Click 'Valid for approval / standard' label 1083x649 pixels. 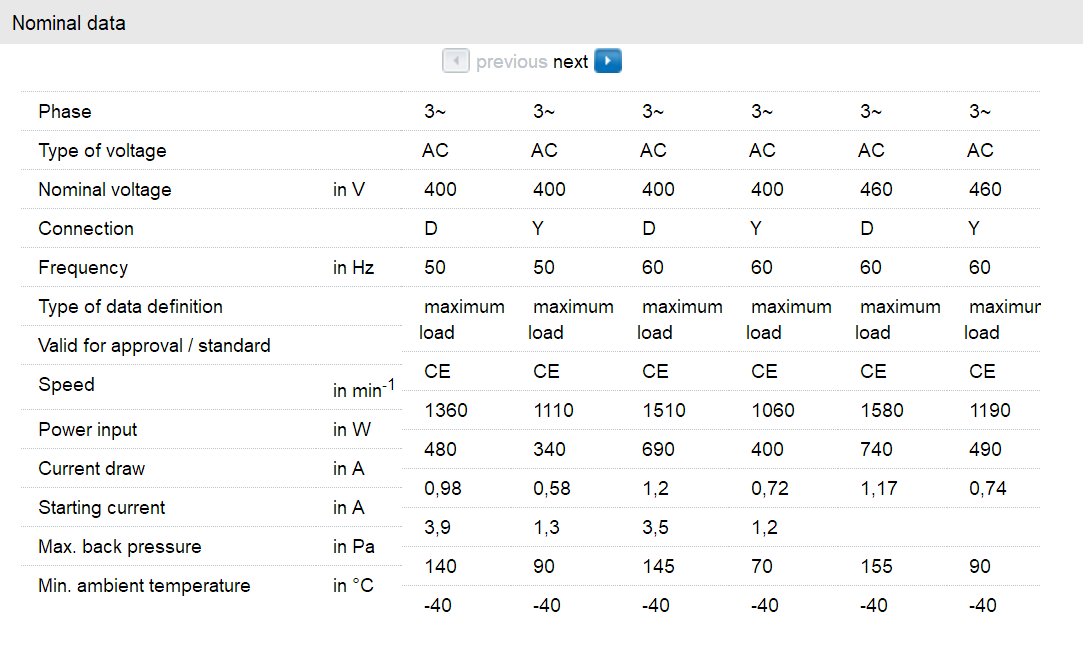tap(154, 345)
